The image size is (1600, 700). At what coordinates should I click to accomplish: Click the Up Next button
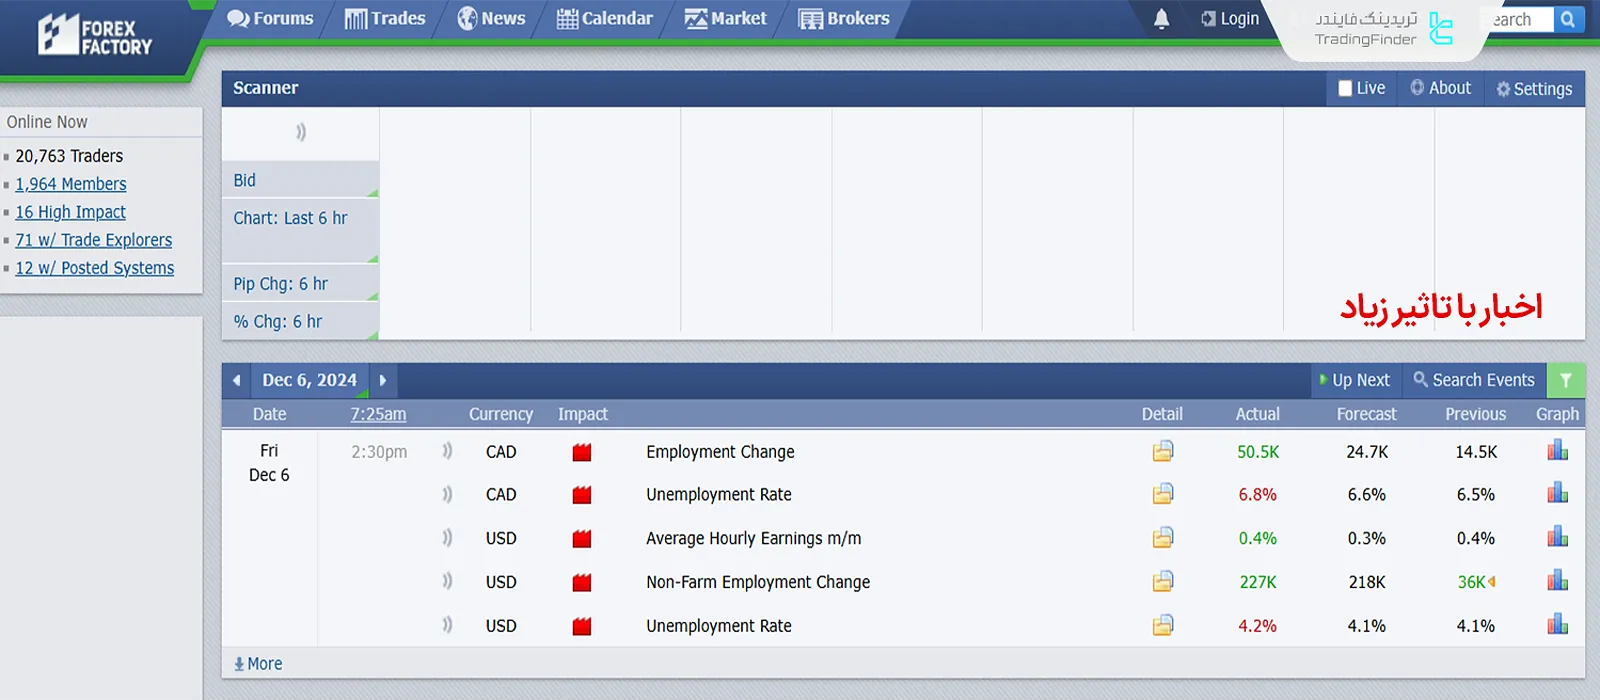coord(1354,380)
